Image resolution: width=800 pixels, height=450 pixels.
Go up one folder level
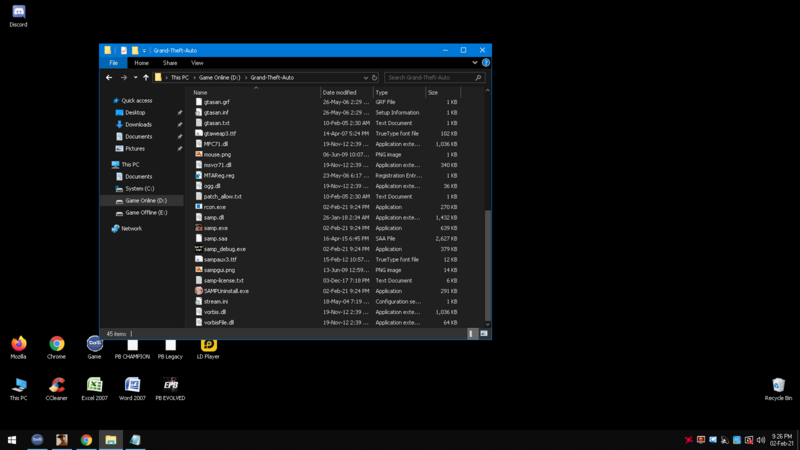pyautogui.click(x=146, y=78)
